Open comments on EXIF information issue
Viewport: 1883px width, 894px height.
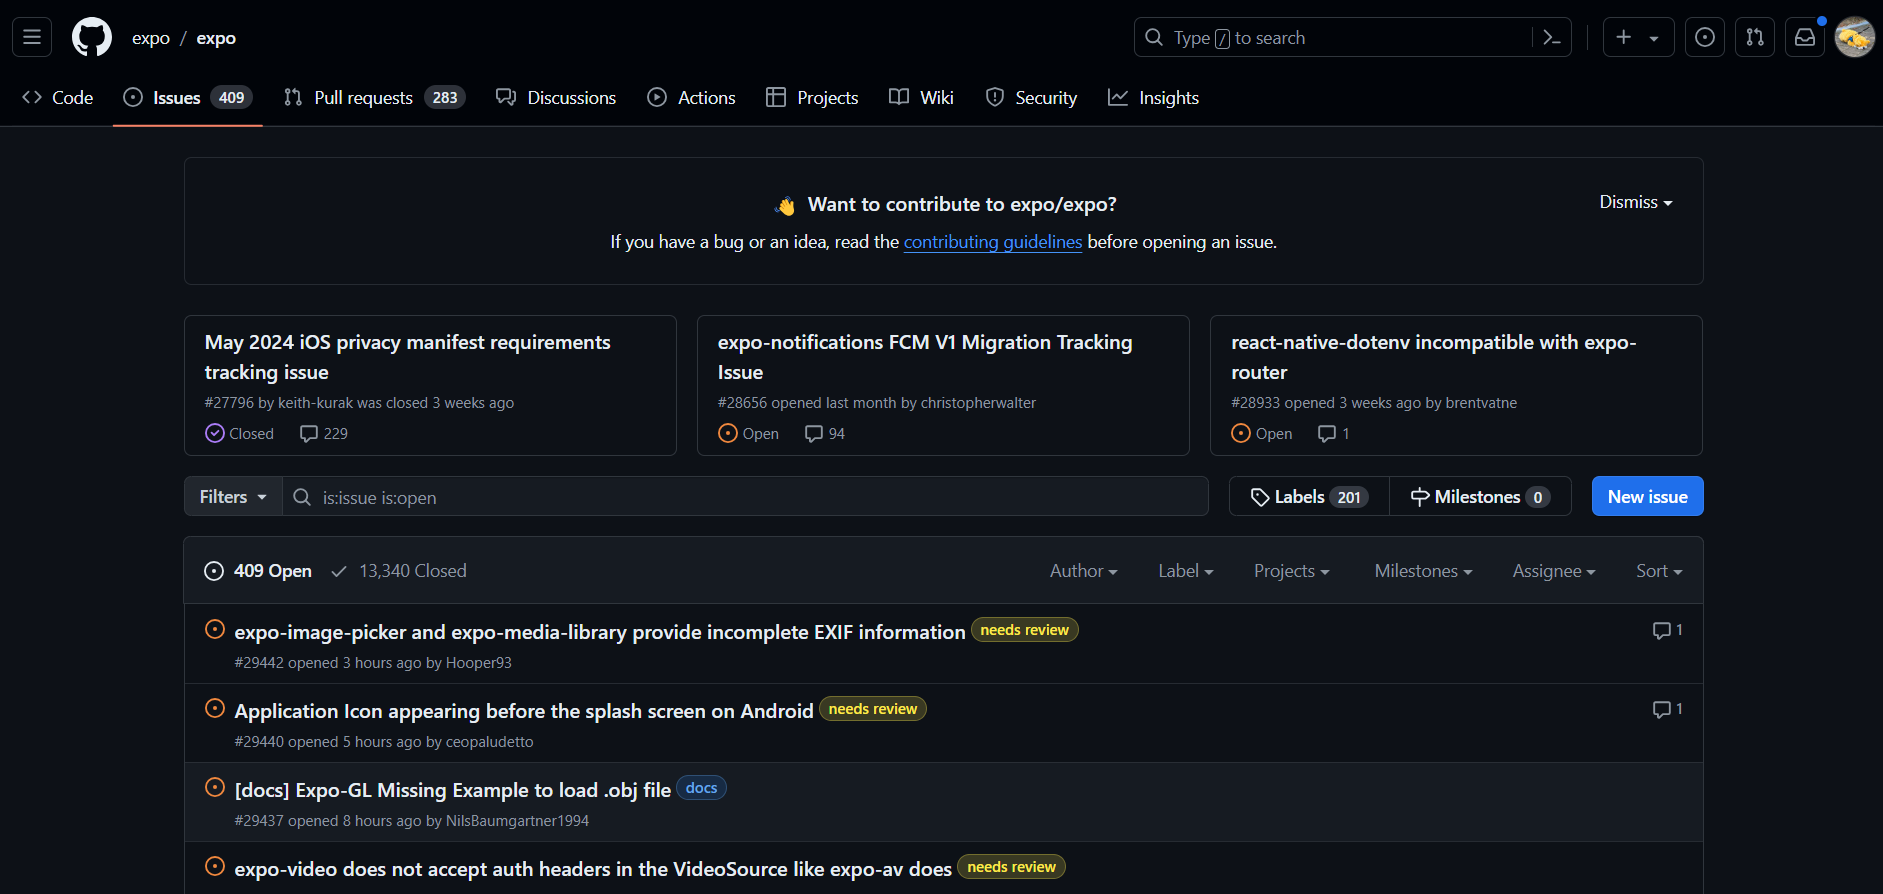tap(1667, 630)
